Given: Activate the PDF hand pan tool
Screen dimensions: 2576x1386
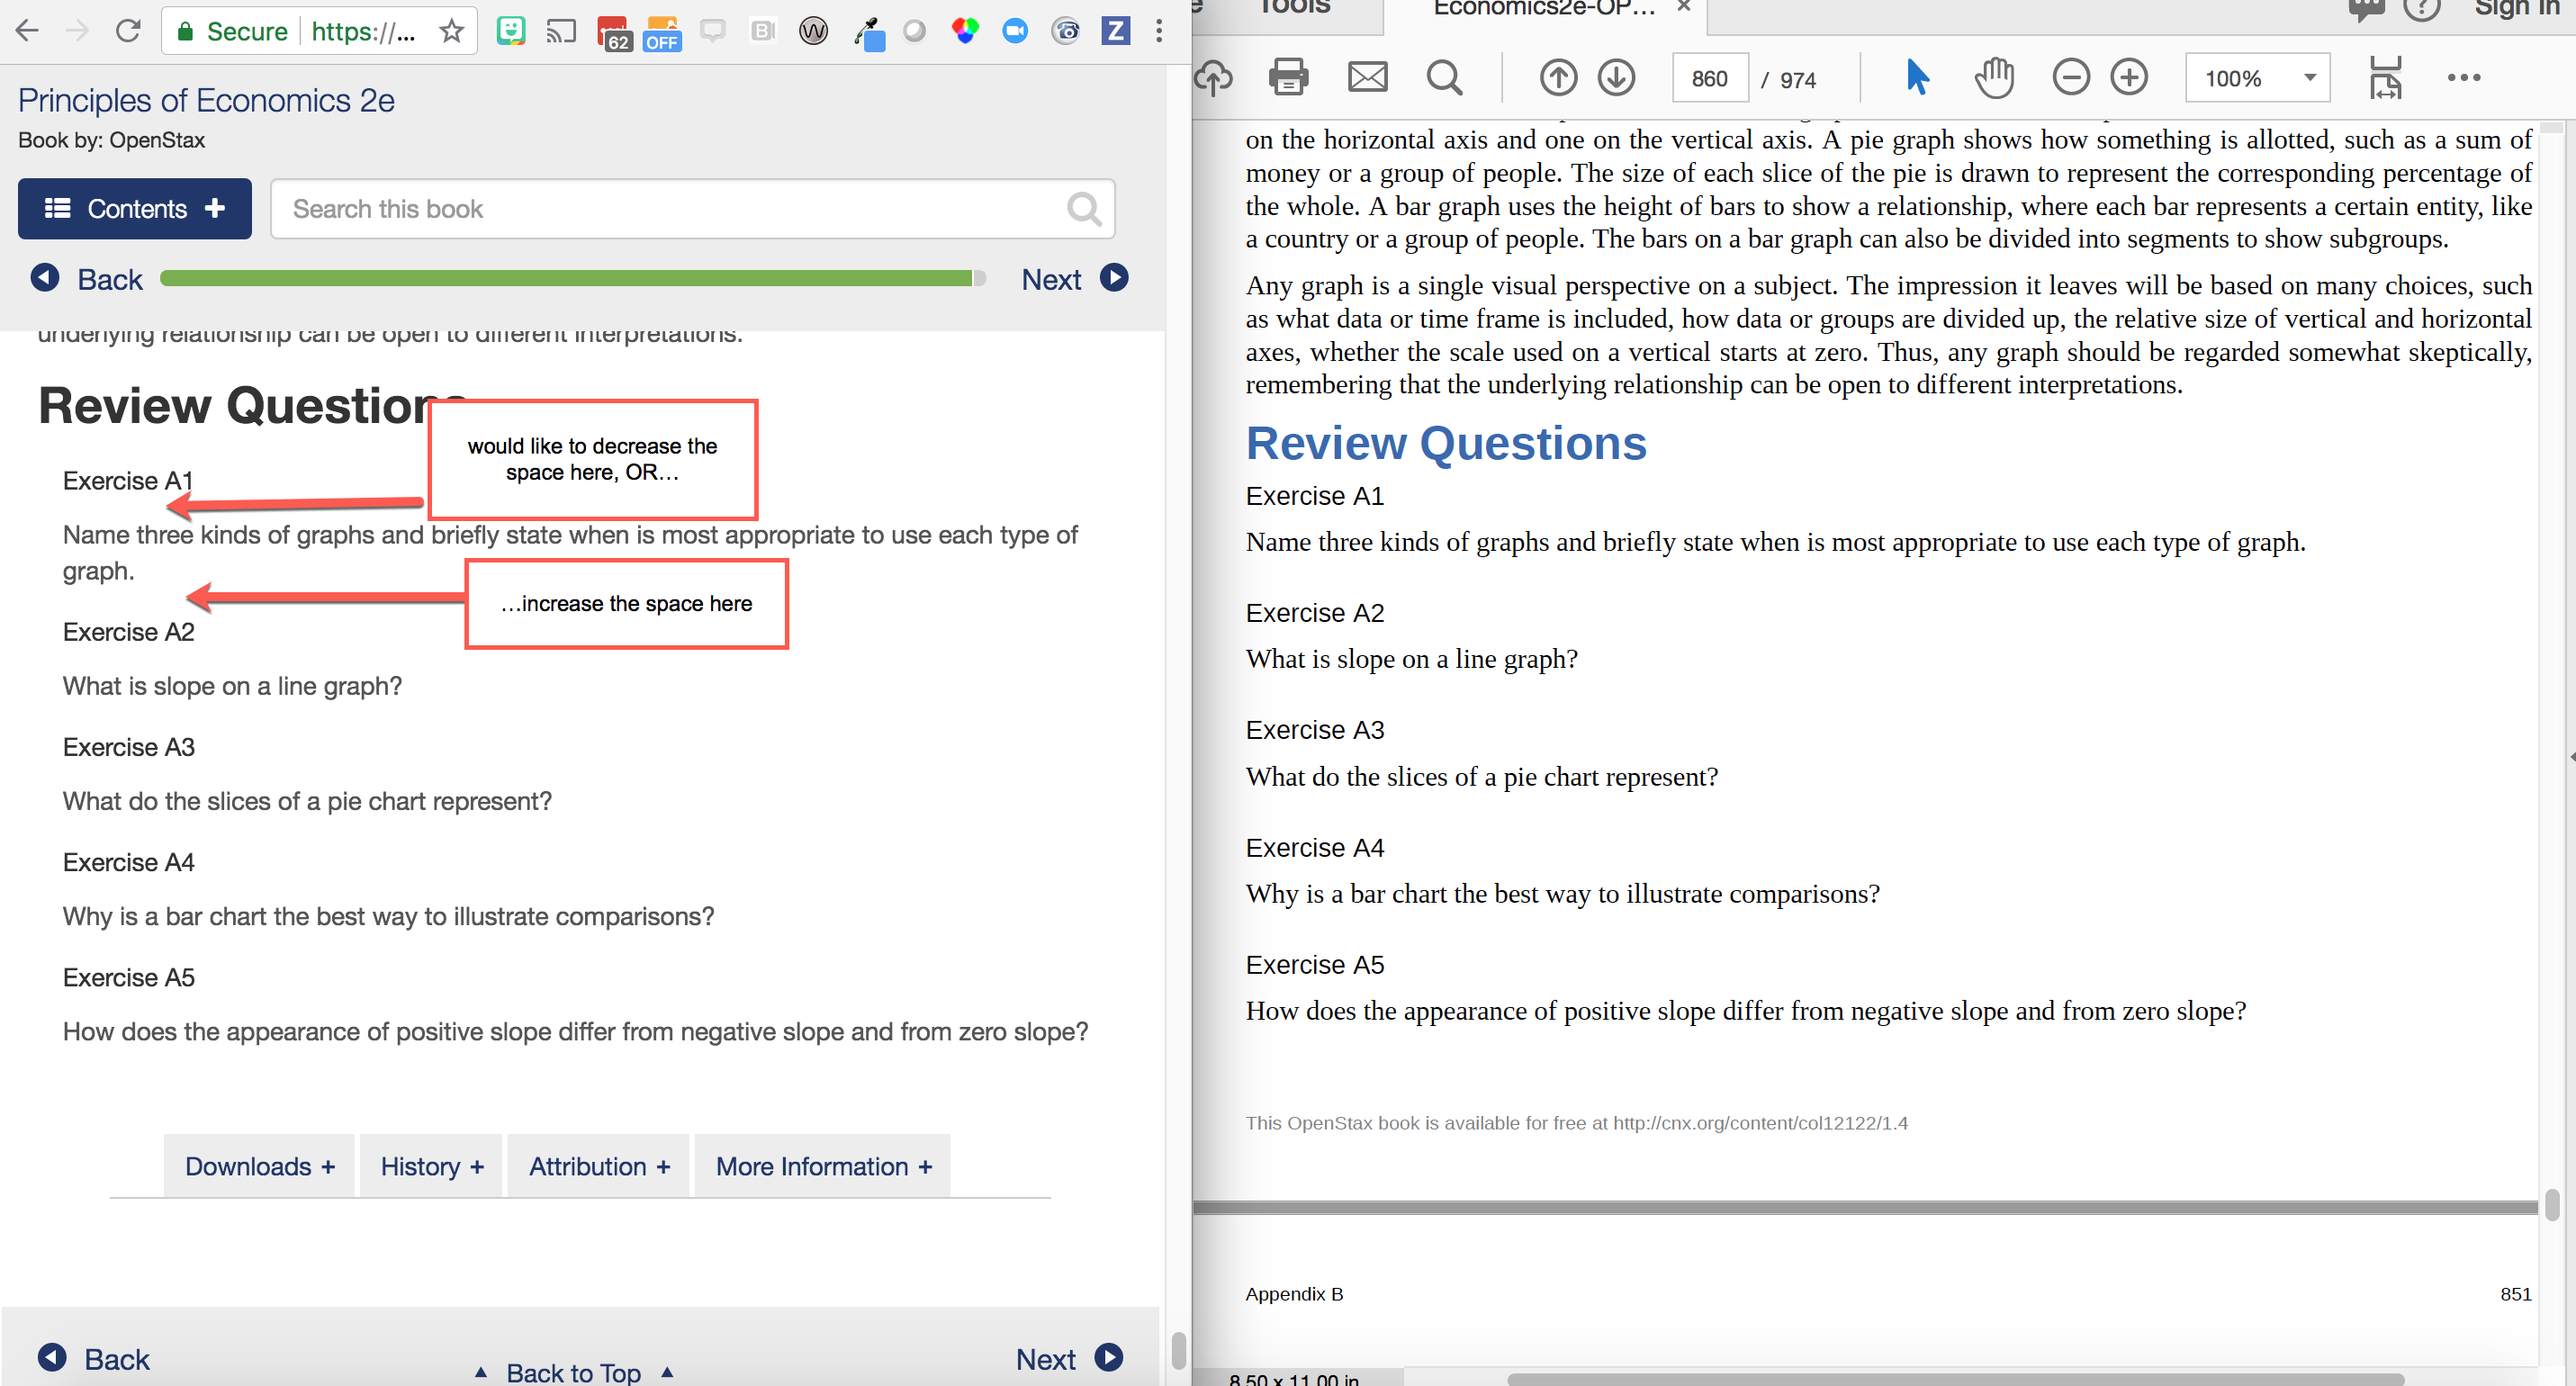Looking at the screenshot, I should pyautogui.click(x=1994, y=77).
